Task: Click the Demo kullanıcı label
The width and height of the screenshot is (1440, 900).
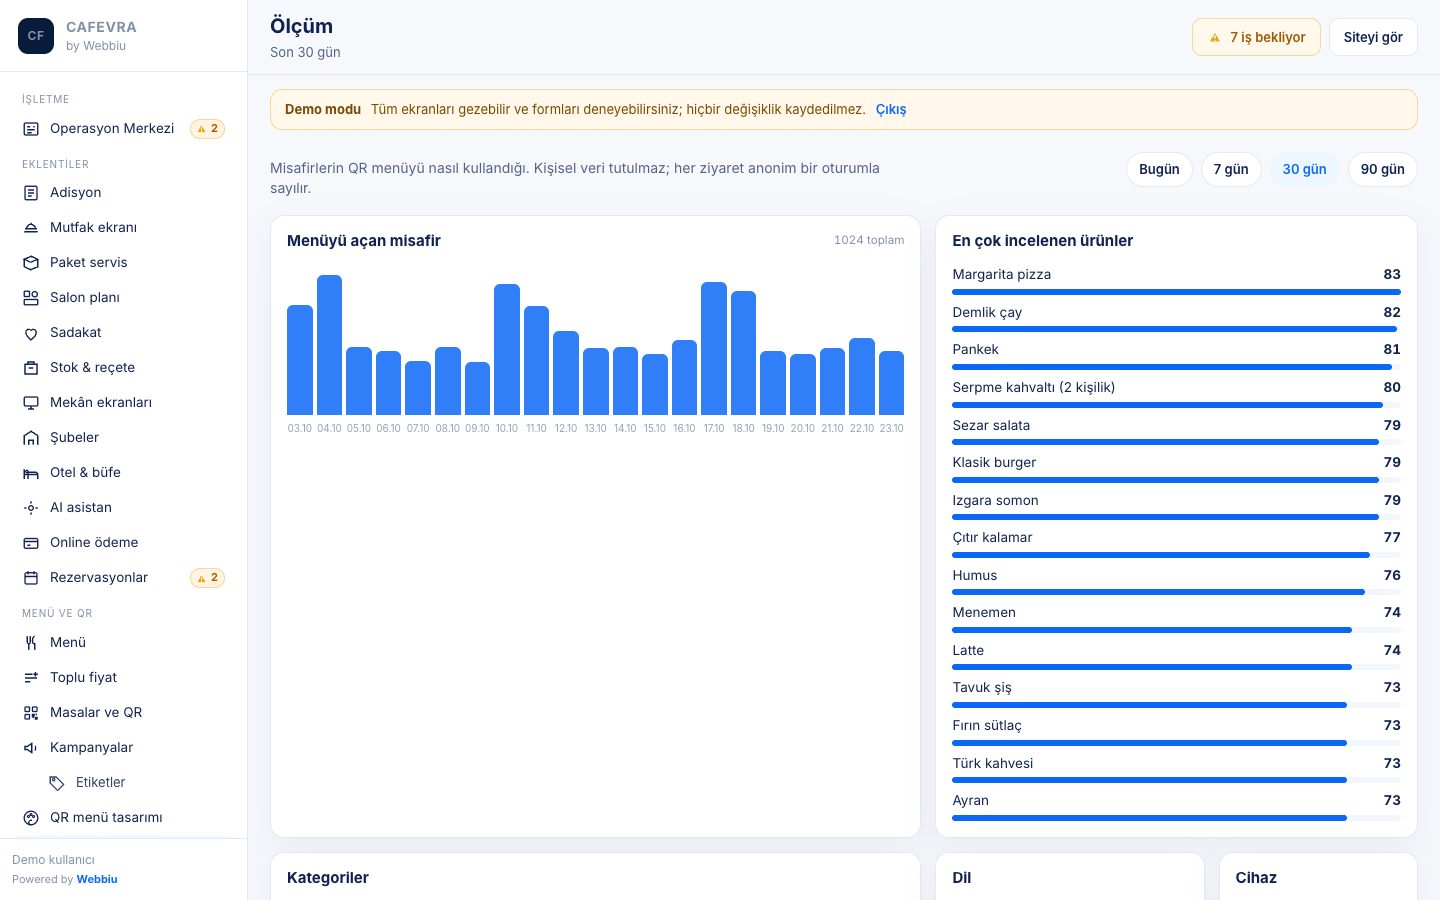Action: tap(53, 859)
